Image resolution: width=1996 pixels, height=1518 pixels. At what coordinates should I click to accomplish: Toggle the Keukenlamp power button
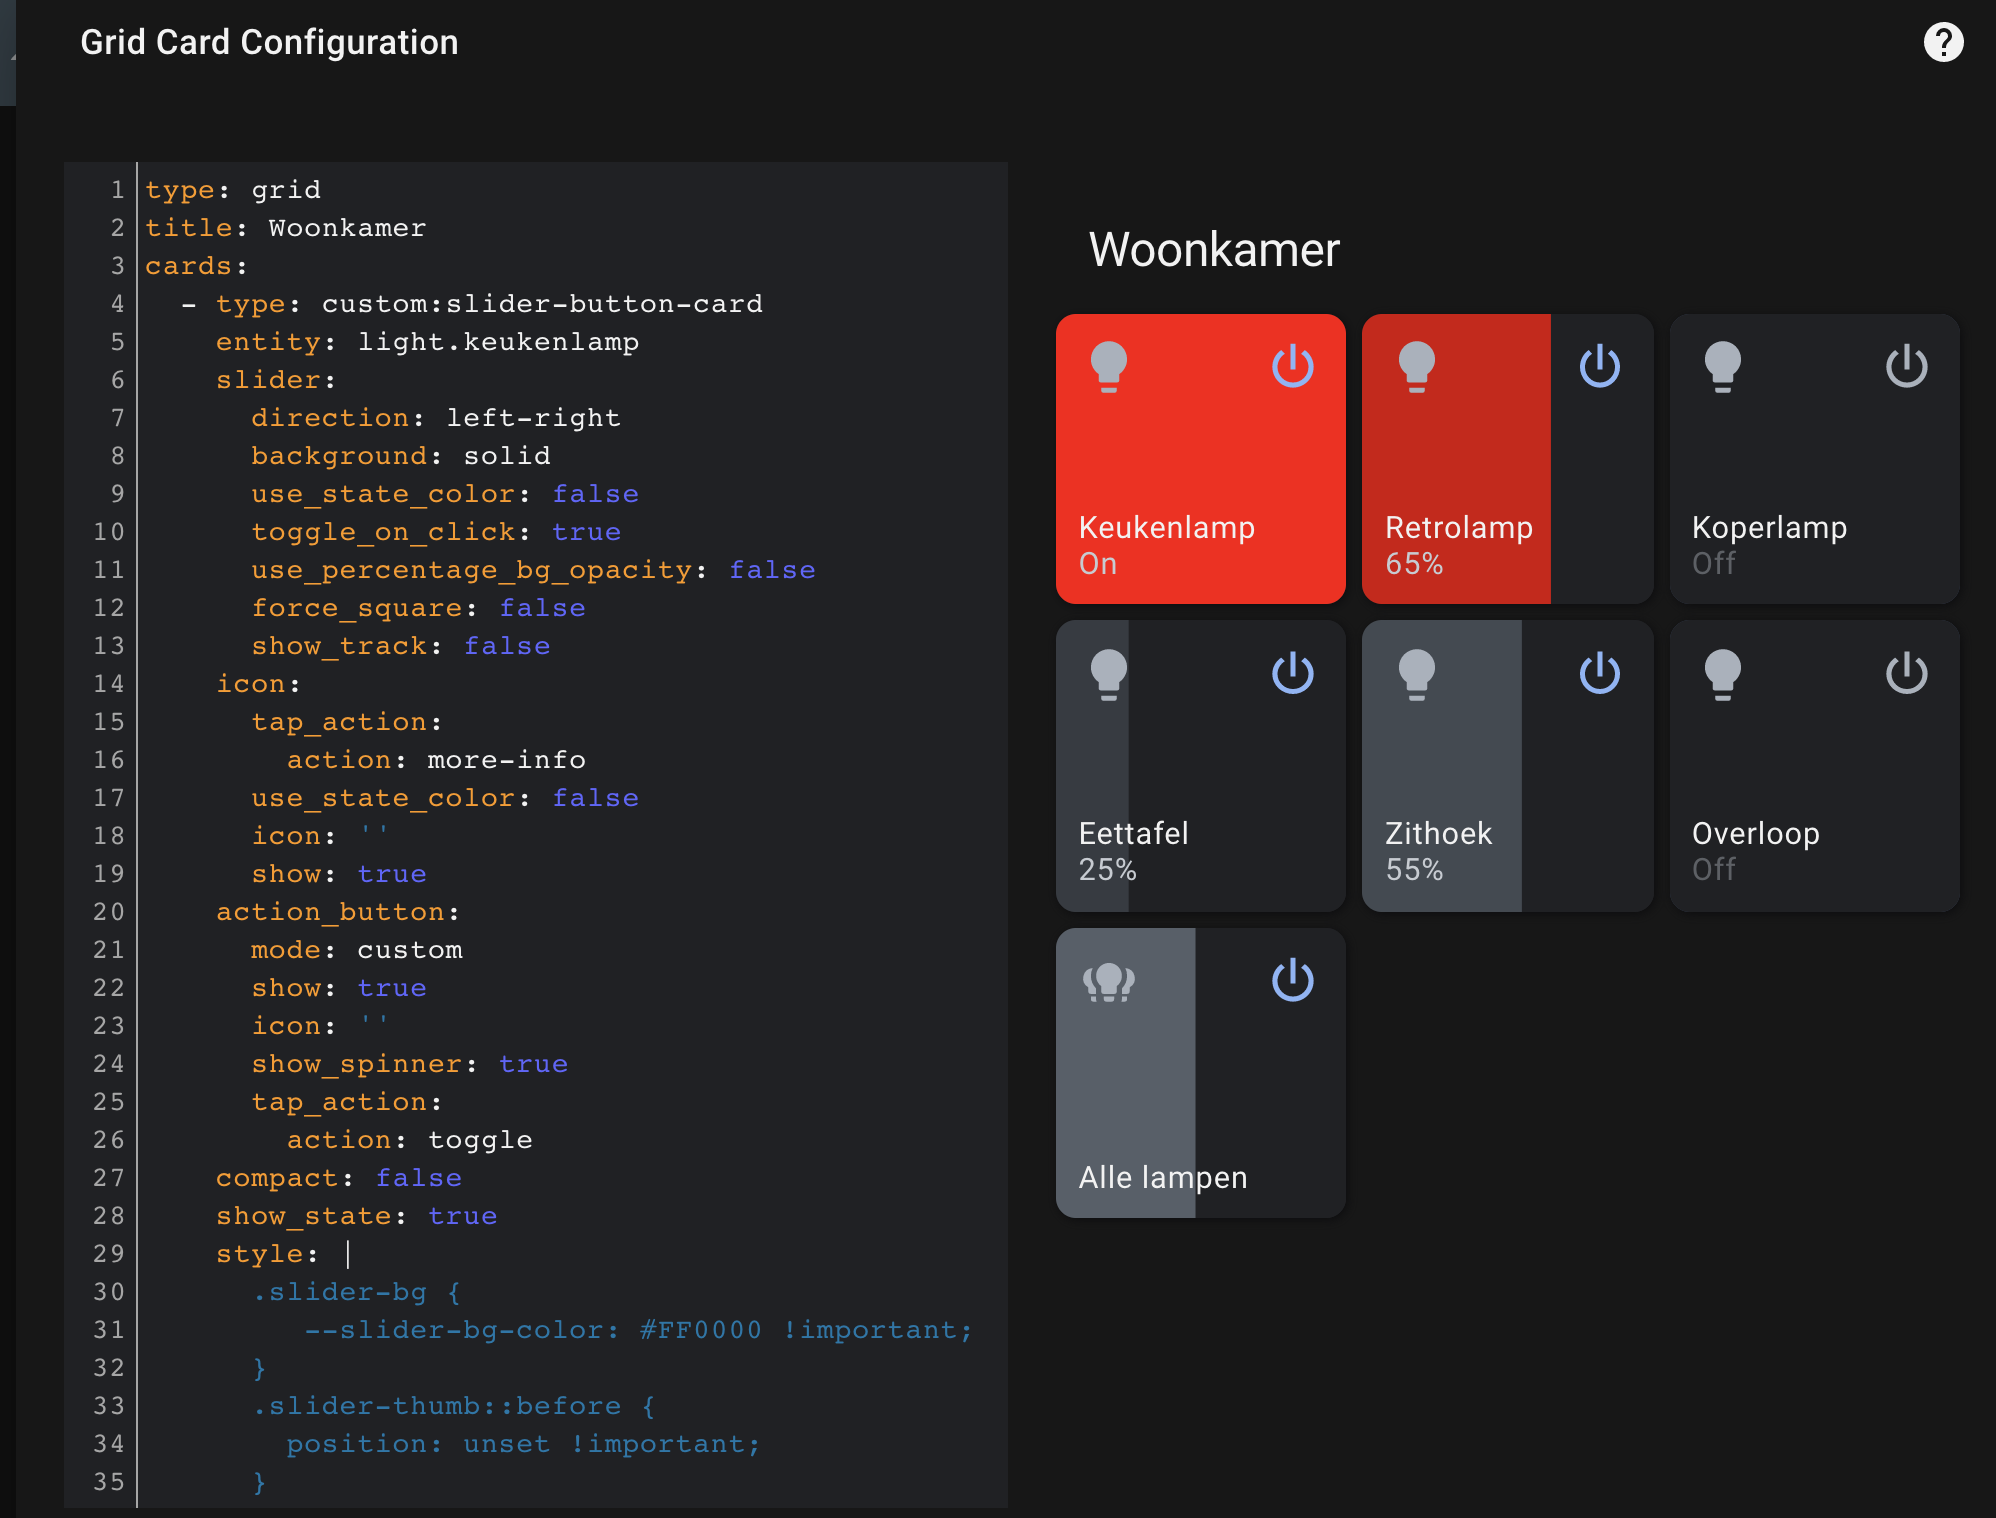coord(1292,366)
